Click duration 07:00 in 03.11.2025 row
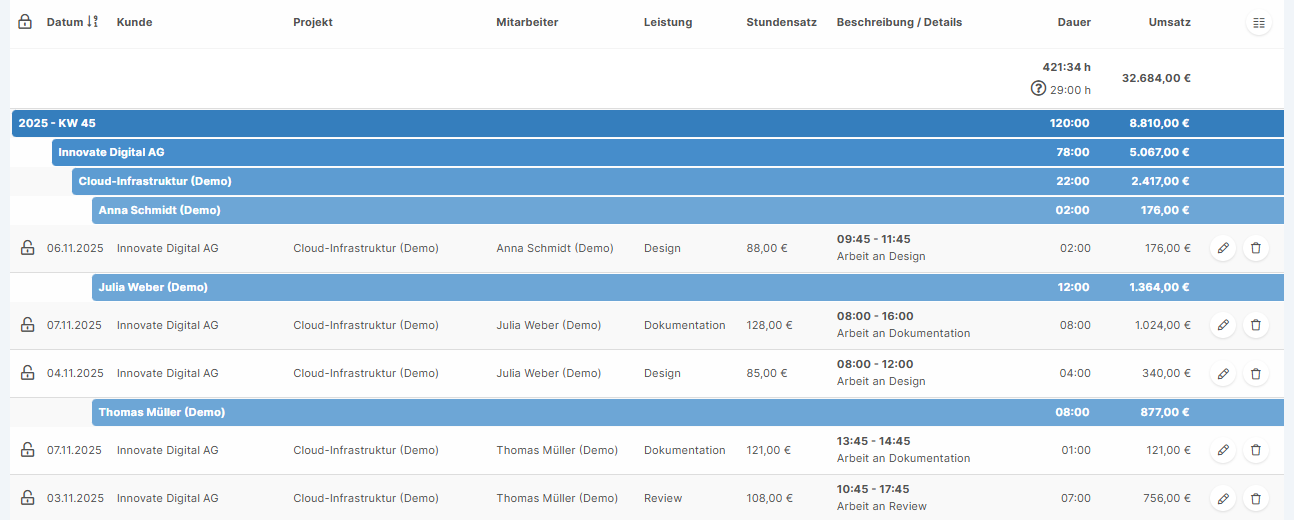 tap(1076, 498)
